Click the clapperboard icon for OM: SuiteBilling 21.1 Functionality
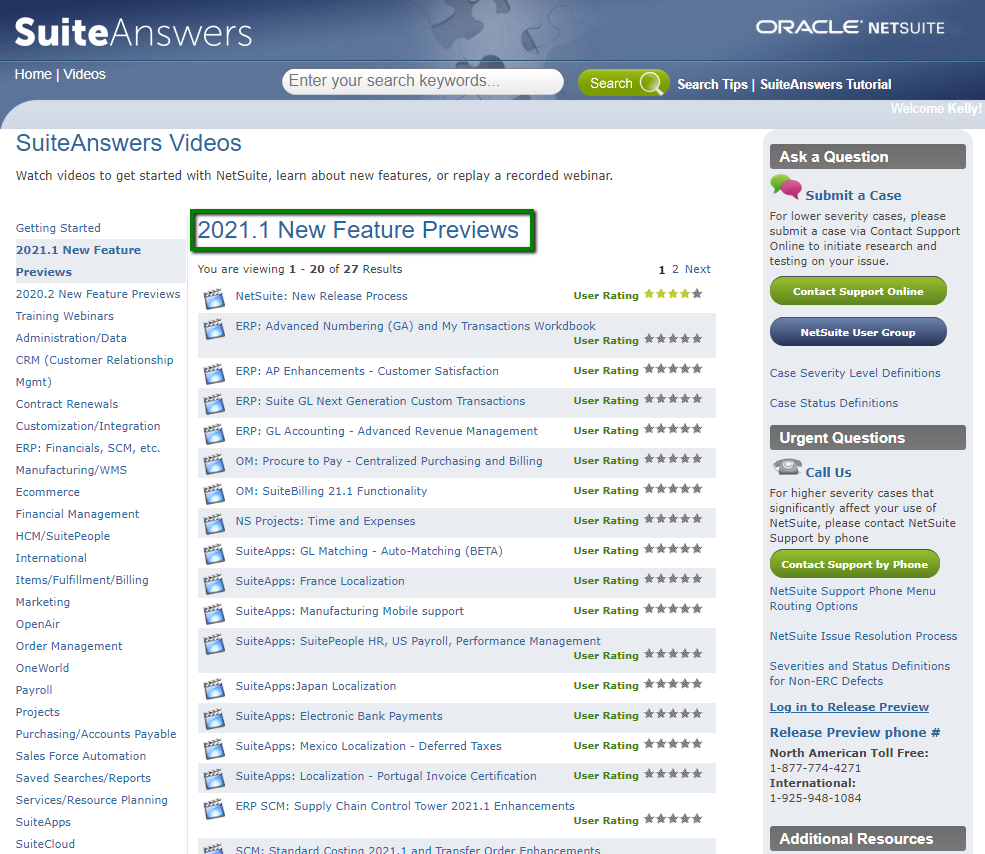Image resolution: width=985 pixels, height=854 pixels. tap(213, 493)
